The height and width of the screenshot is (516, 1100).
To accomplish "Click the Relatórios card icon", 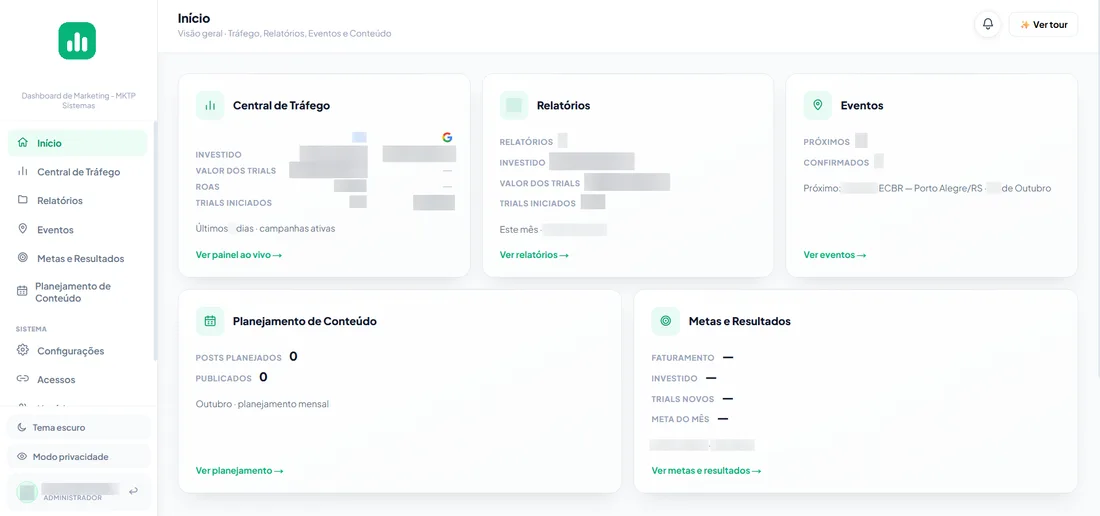I will [x=514, y=105].
